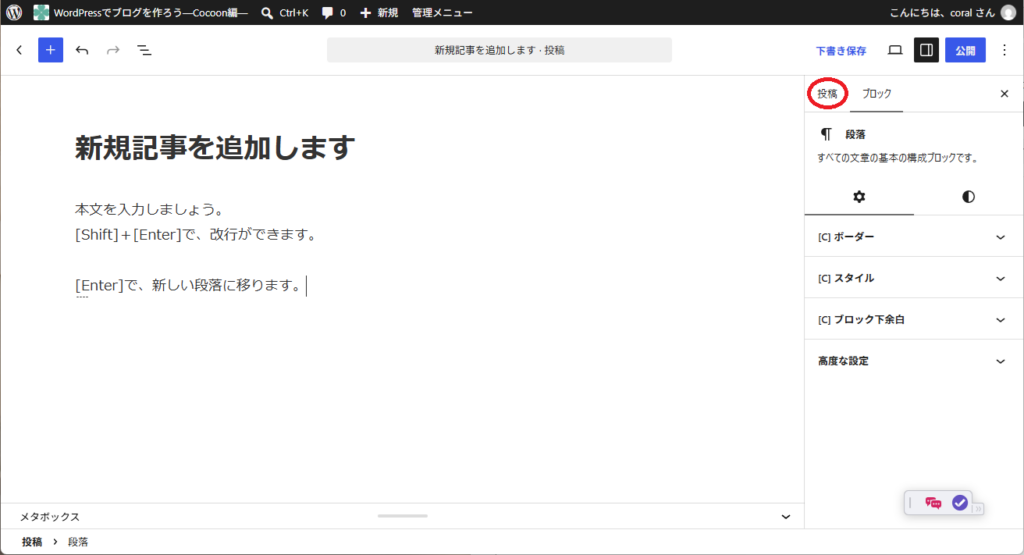The height and width of the screenshot is (555, 1024).
Task: Undo the last edit
Action: [x=82, y=50]
